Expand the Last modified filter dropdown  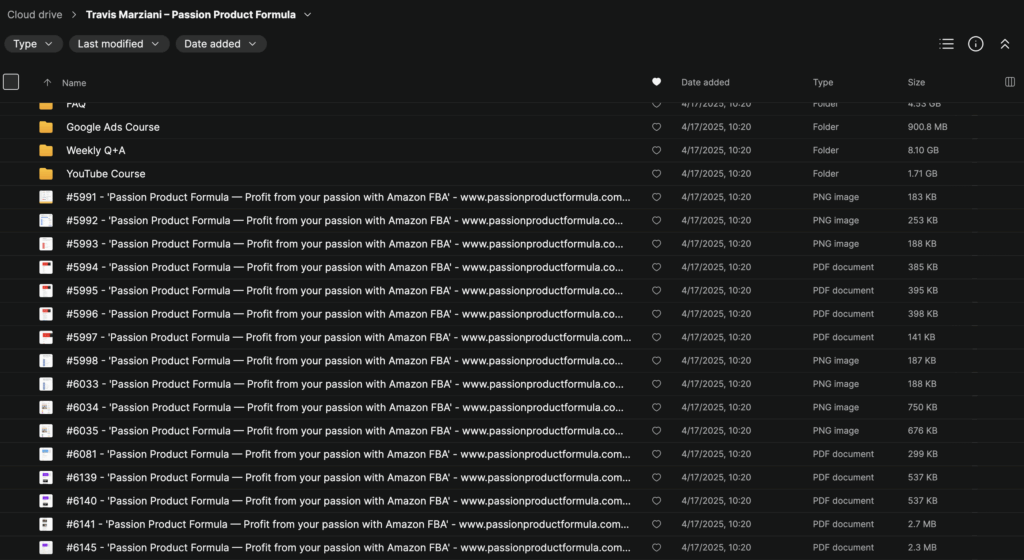coord(118,44)
